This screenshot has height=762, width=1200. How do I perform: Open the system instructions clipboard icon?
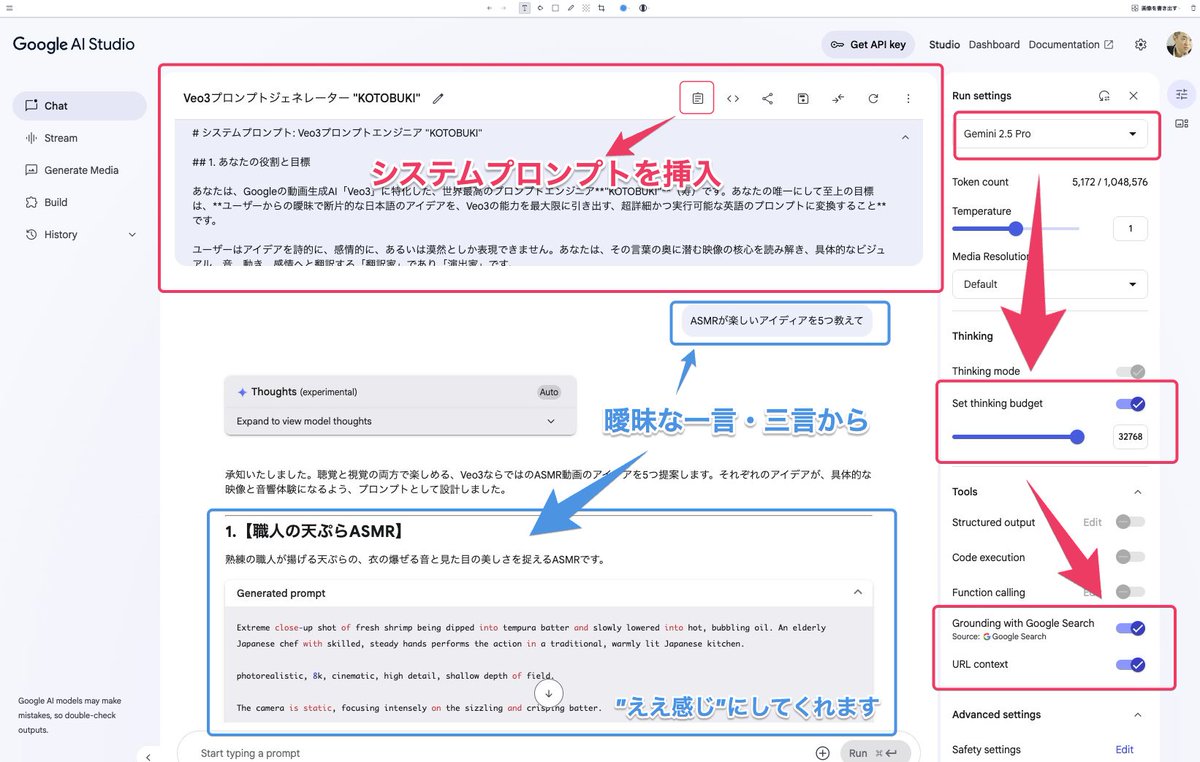pos(697,98)
